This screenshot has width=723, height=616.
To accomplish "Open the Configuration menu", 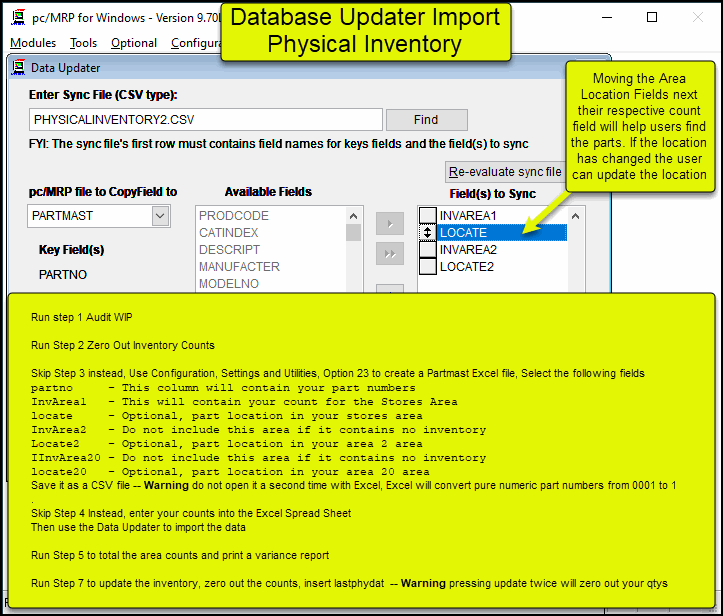I will (x=196, y=43).
